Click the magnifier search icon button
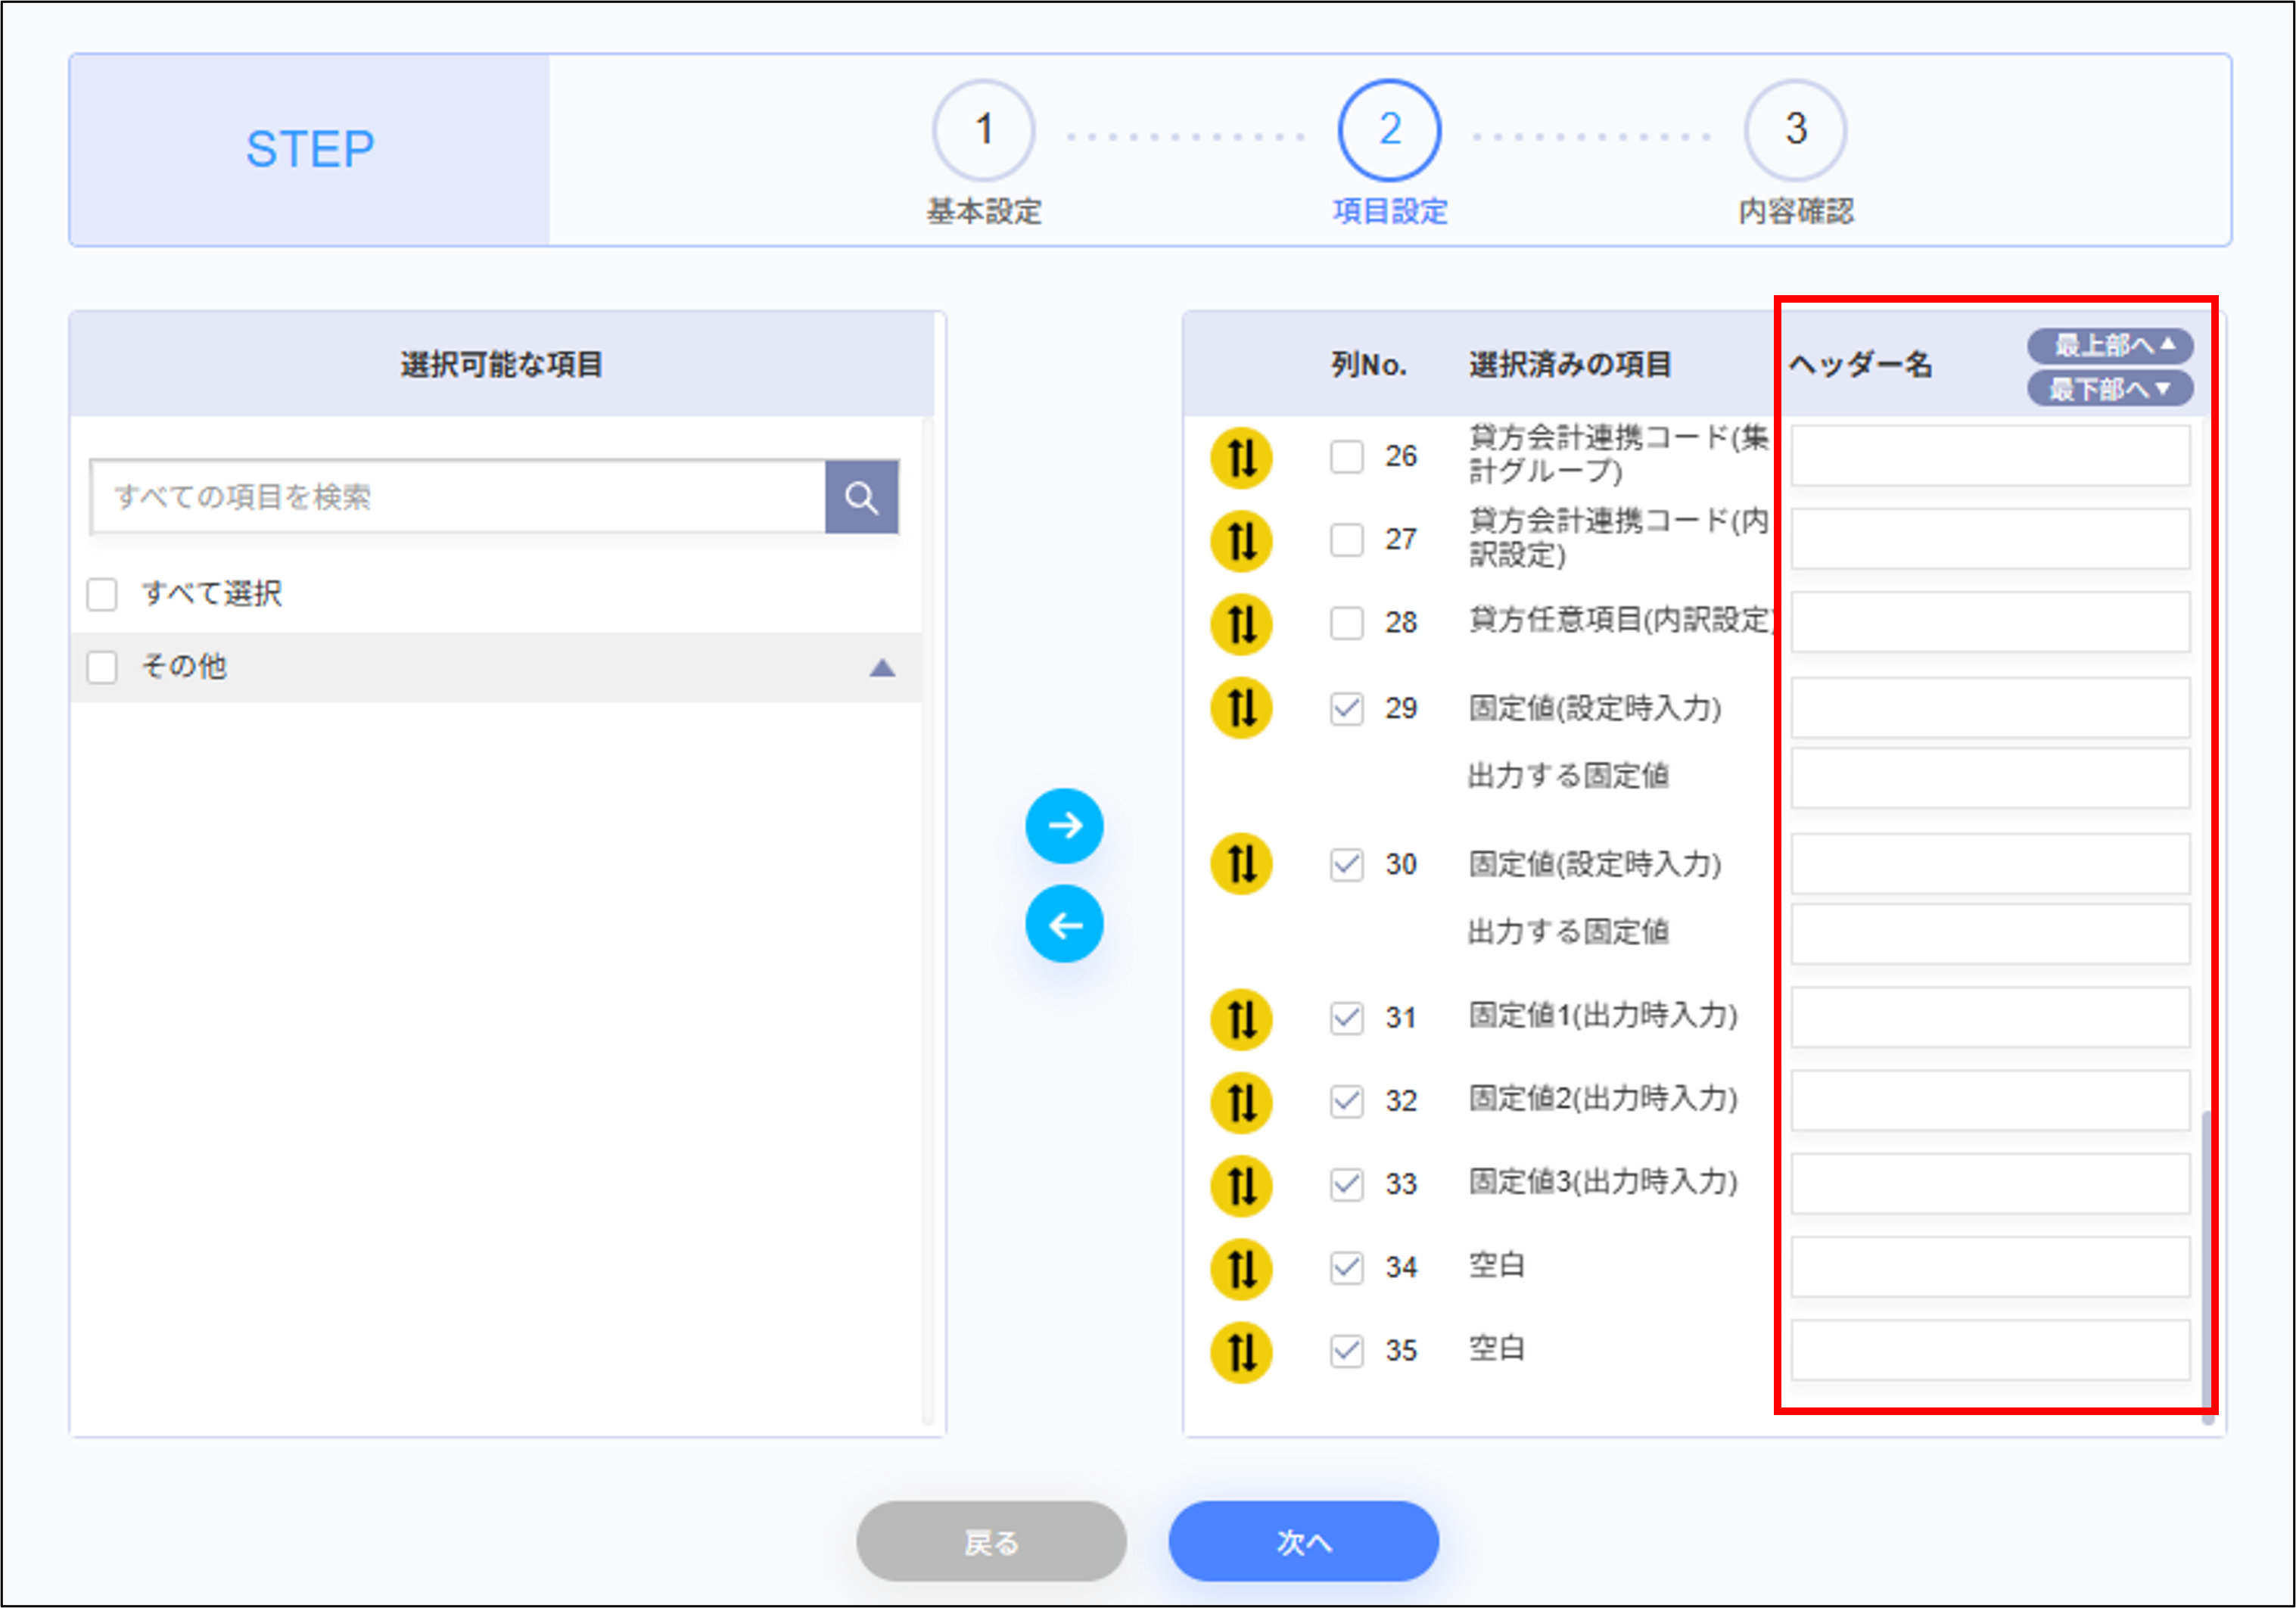 861,497
